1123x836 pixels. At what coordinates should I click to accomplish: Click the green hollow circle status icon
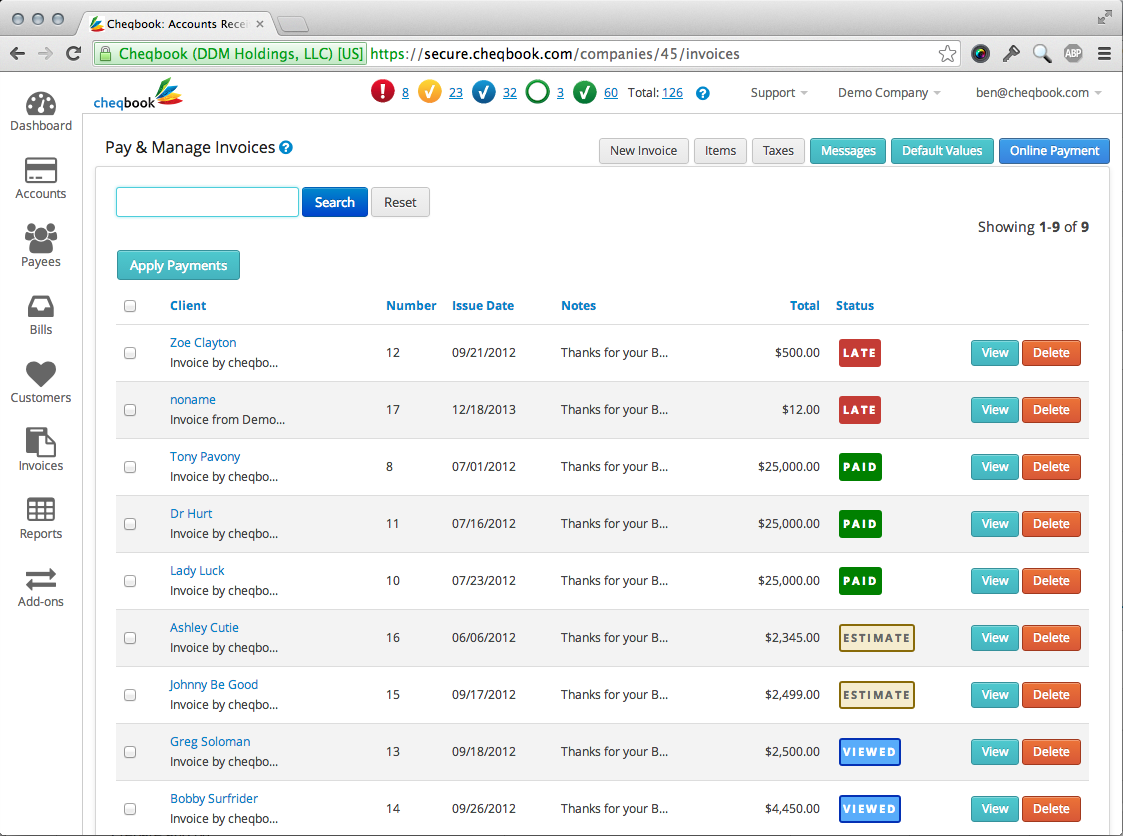click(x=537, y=92)
